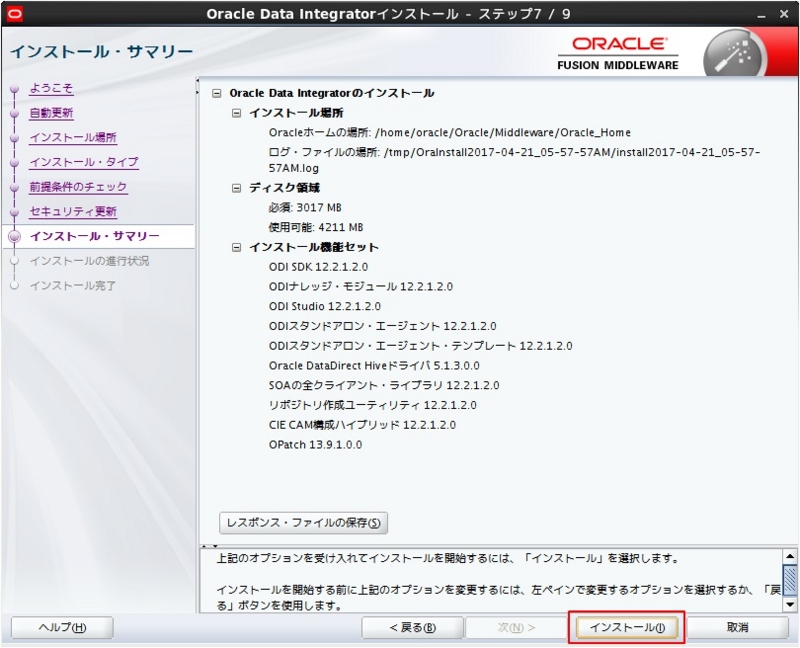Screen dimensions: 800x648
Task: Click the 使用可能: 4211 MB entry
Action: point(316,228)
